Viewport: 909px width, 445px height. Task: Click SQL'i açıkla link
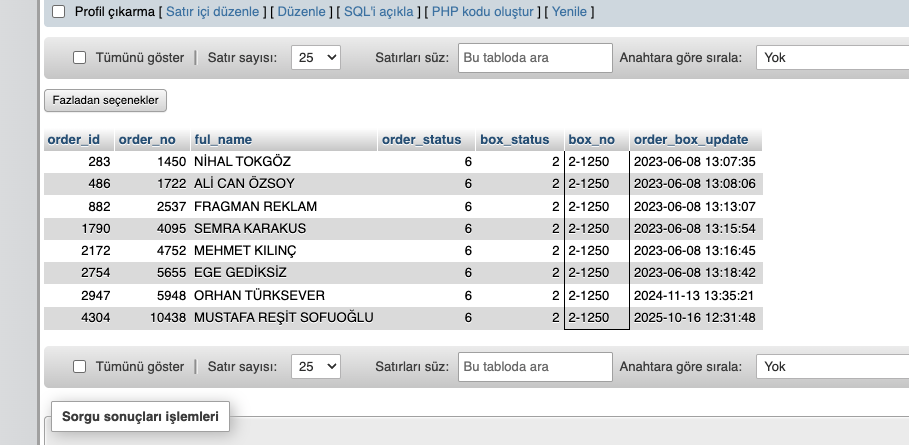(379, 12)
